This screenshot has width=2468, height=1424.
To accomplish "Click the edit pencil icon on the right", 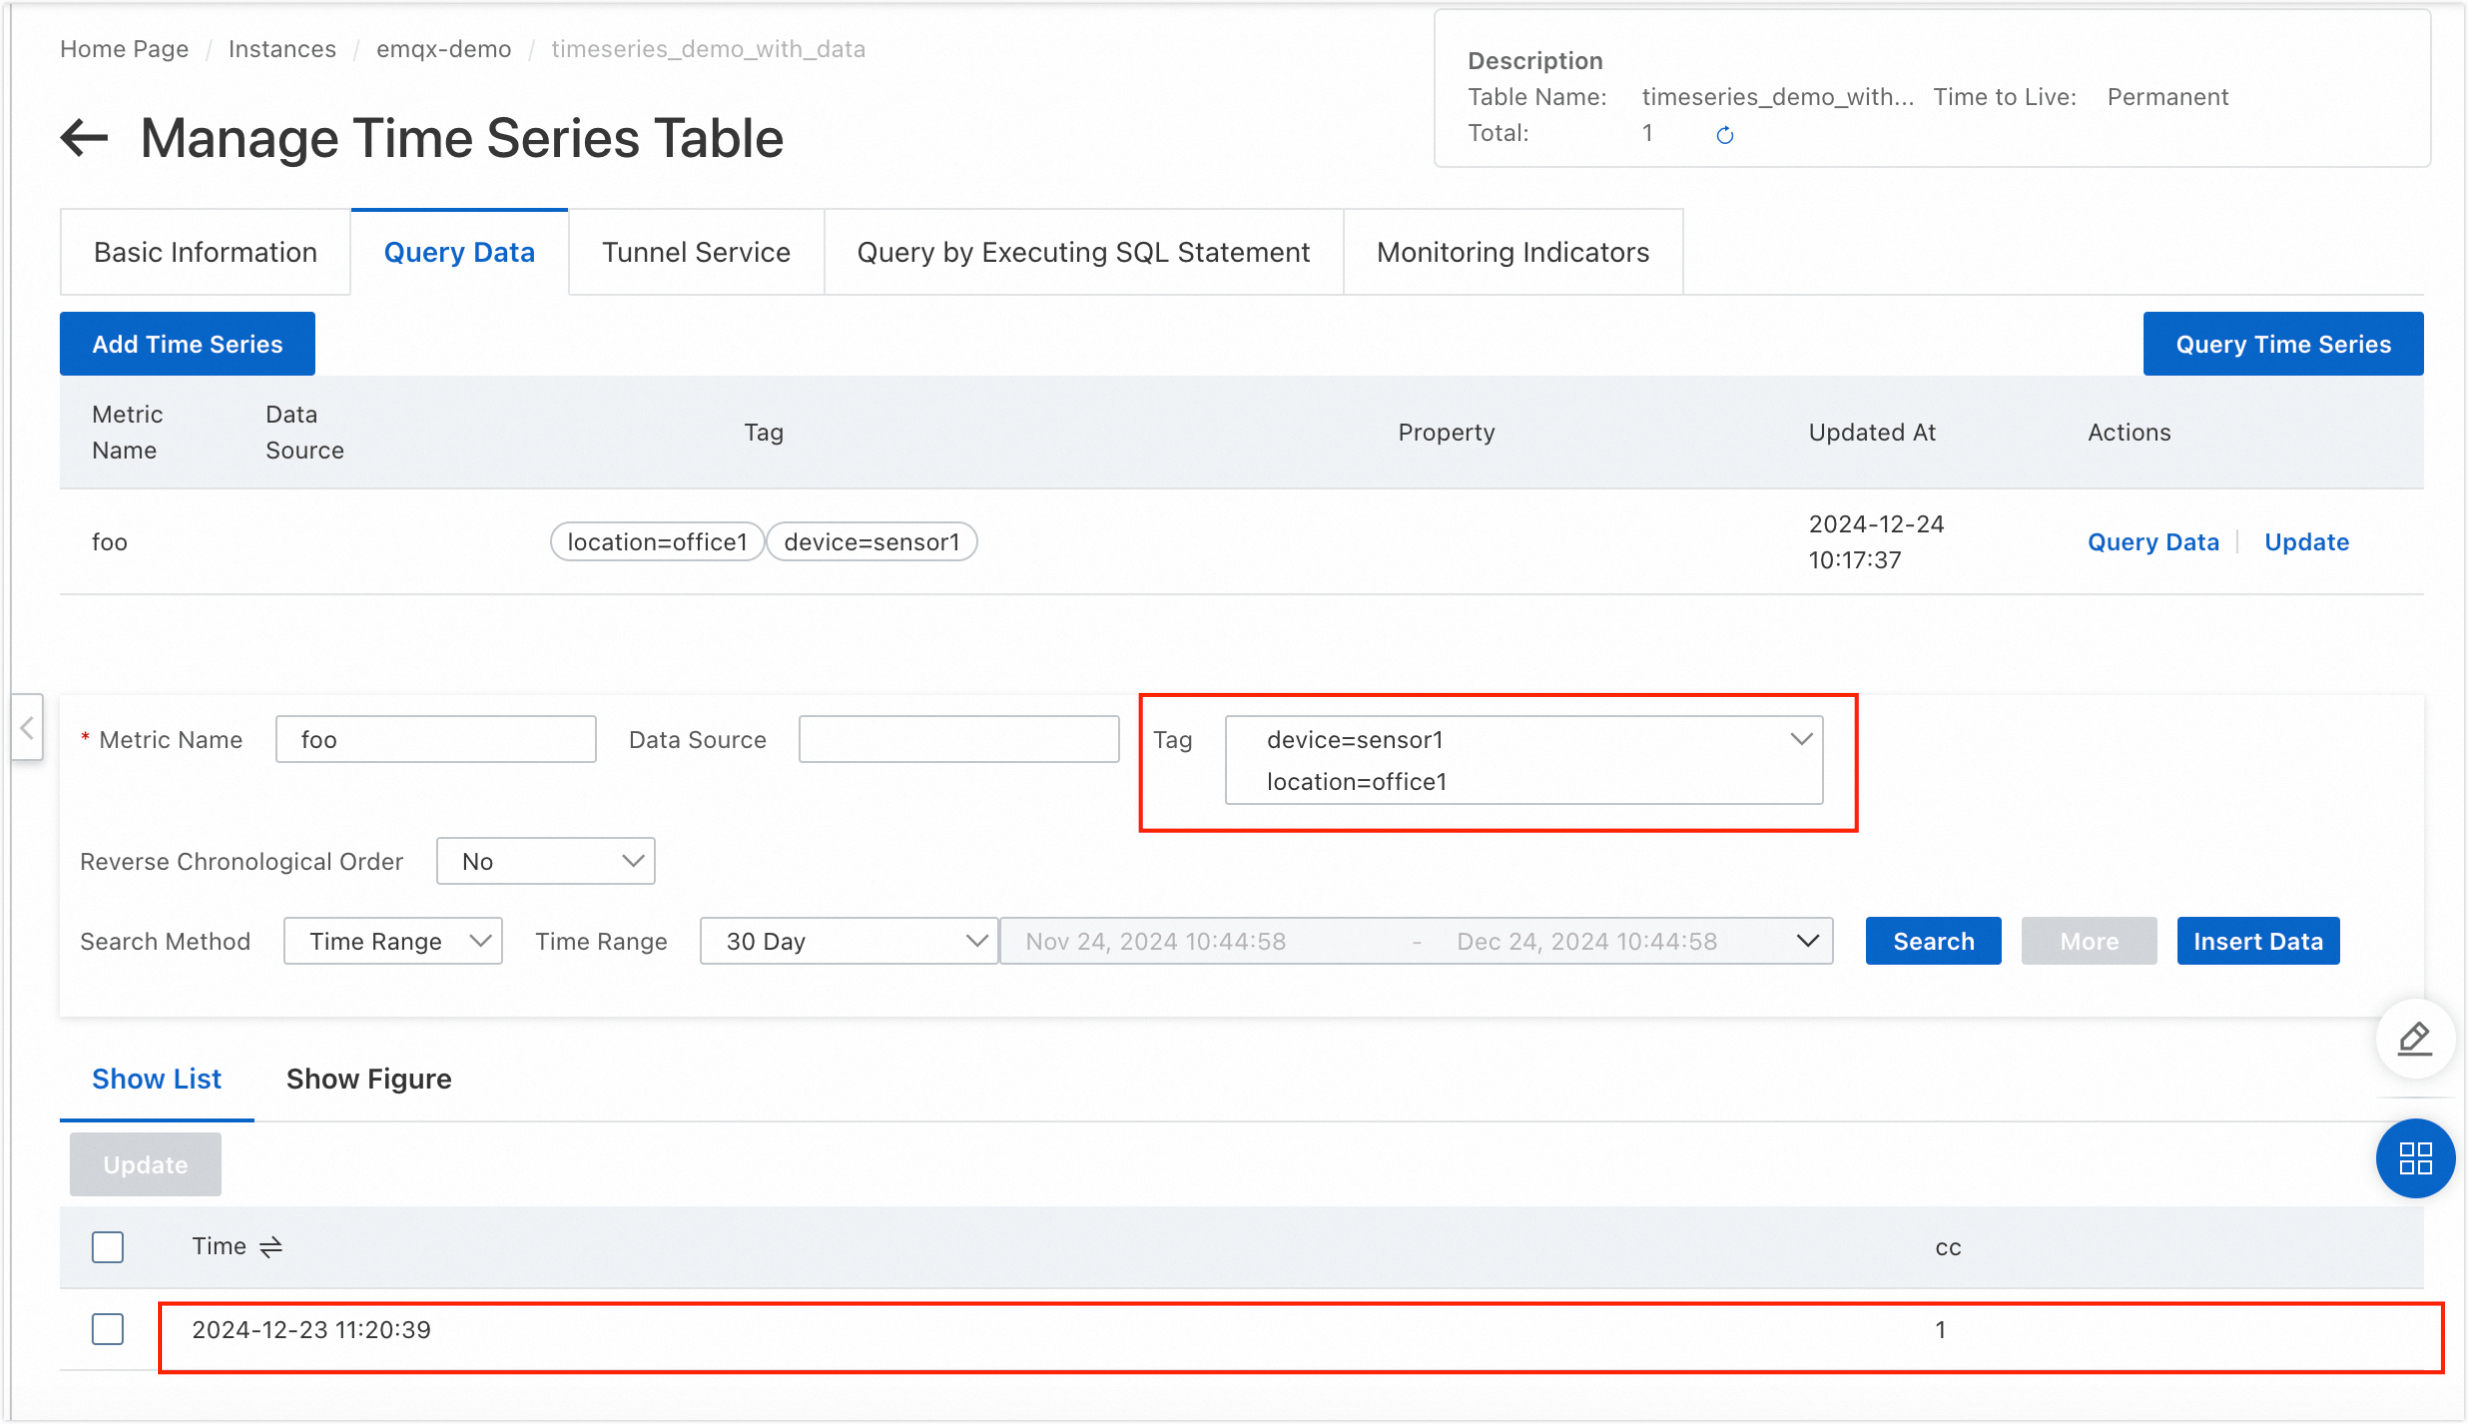I will point(2414,1040).
